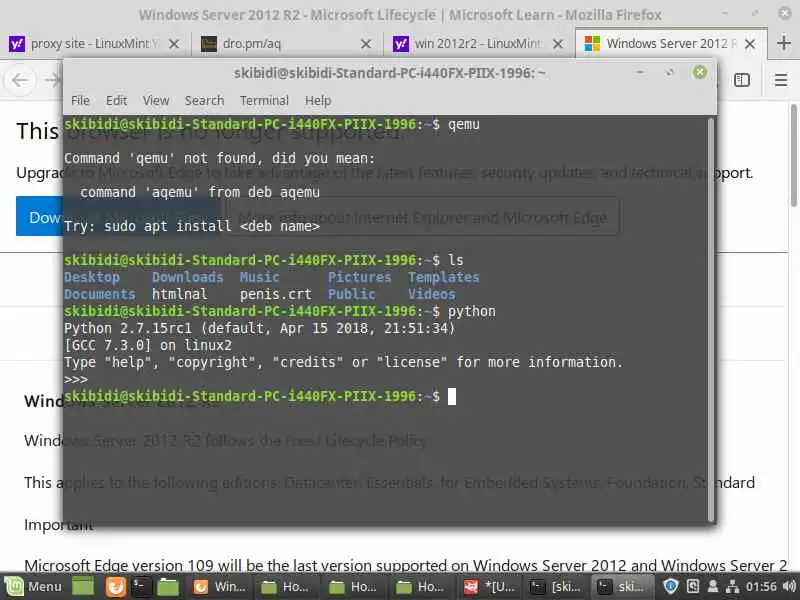Launch Terminal from the panel launcher
The width and height of the screenshot is (800, 600).
[x=141, y=587]
